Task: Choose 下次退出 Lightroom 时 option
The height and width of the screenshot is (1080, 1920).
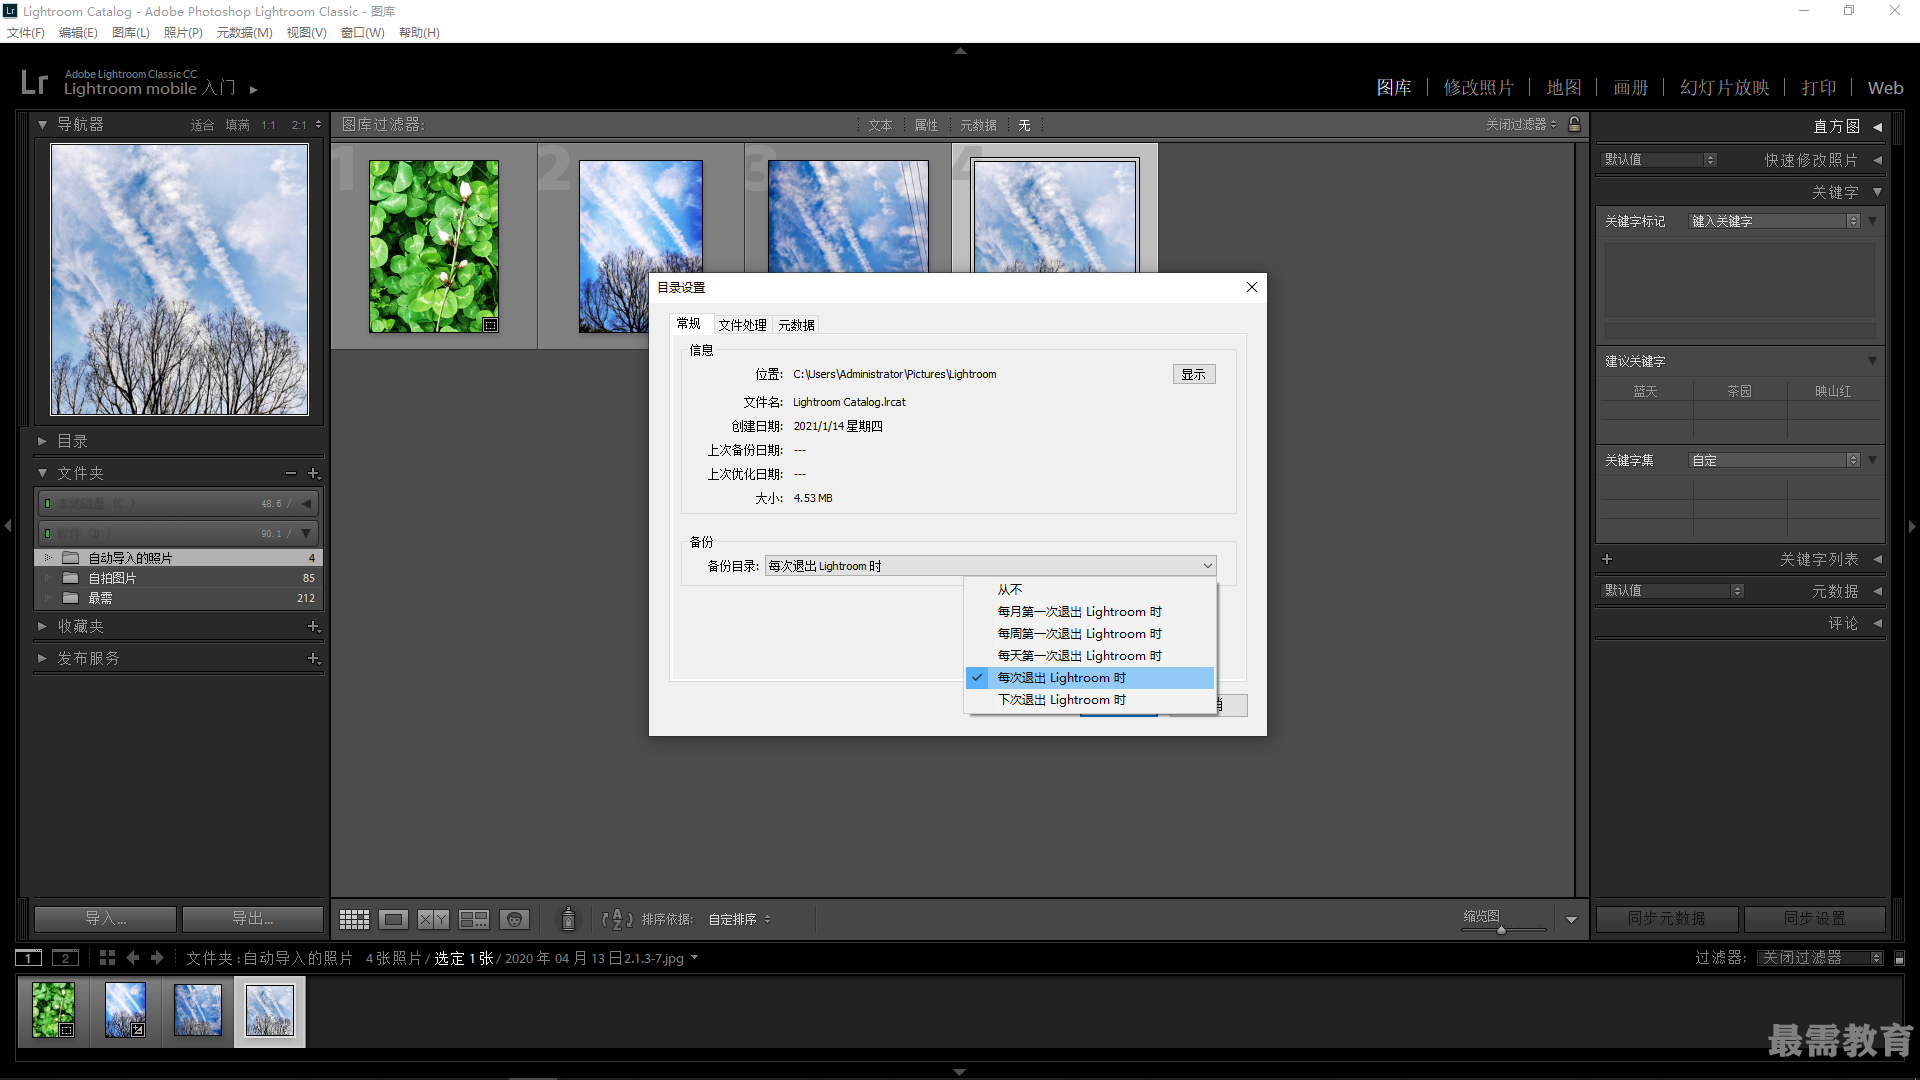Action: pos(1090,700)
